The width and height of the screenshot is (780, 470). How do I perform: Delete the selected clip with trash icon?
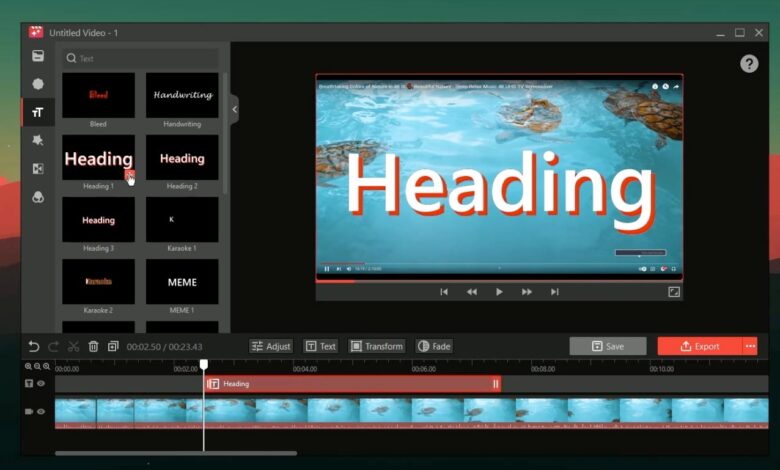coord(93,346)
